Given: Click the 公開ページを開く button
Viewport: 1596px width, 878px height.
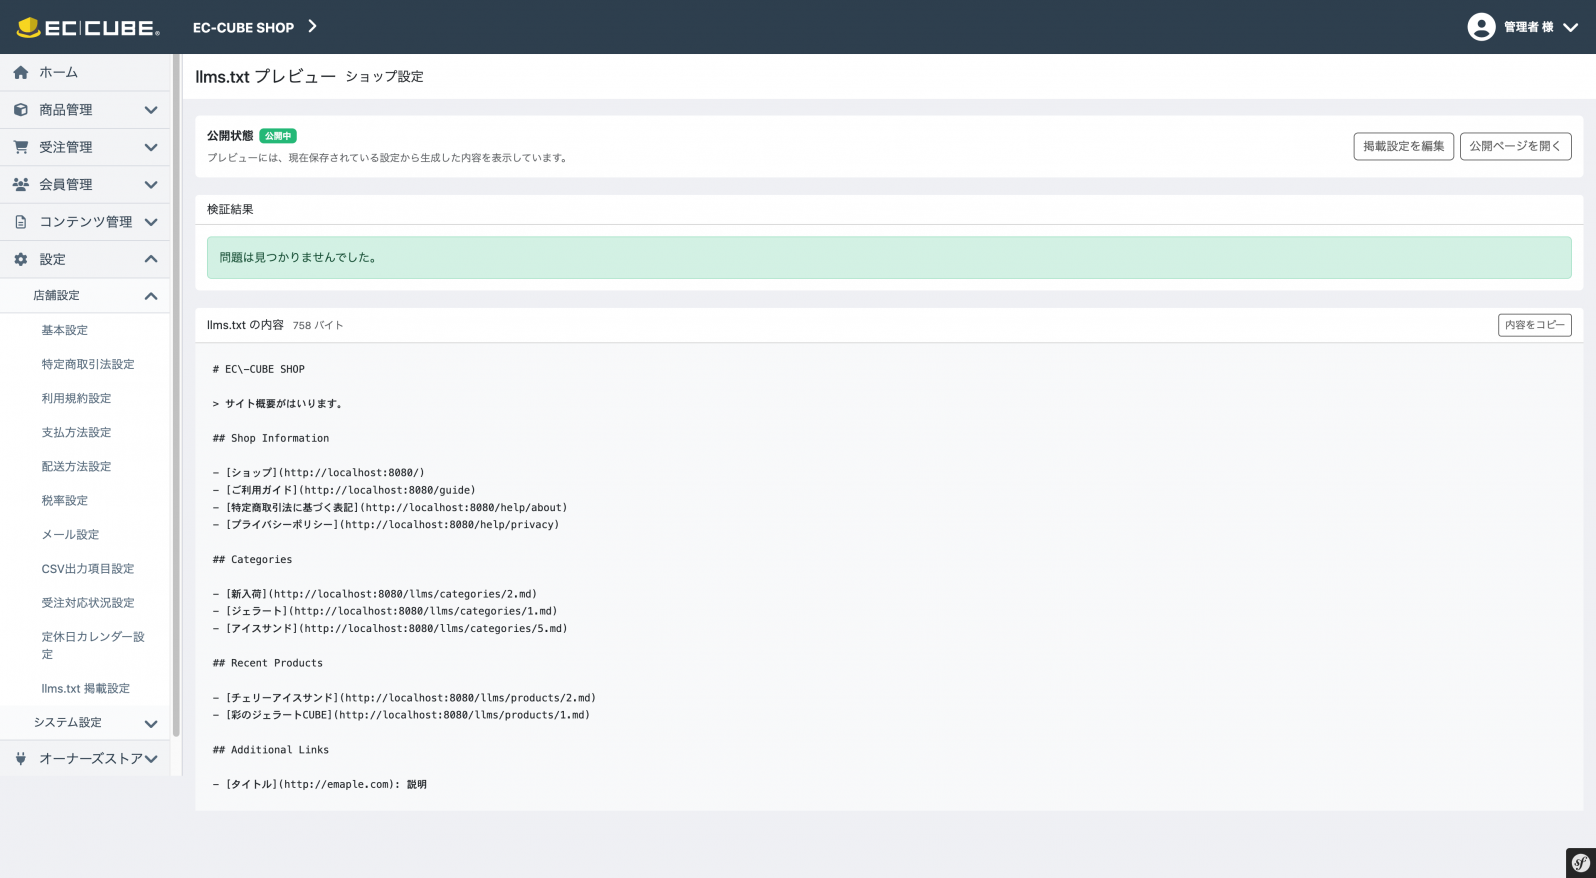Looking at the screenshot, I should click(x=1516, y=146).
